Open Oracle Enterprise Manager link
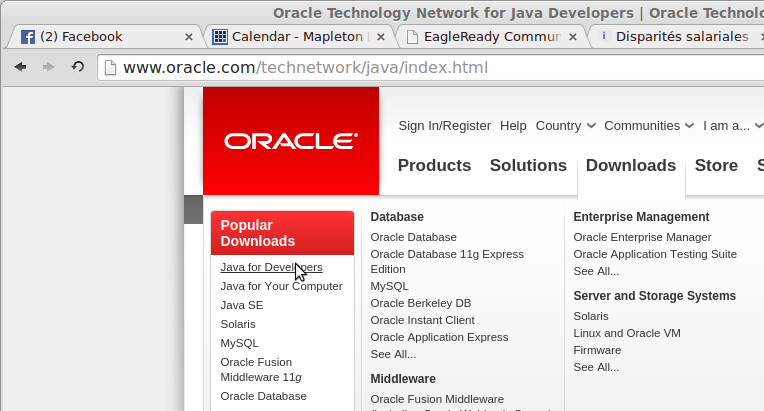 [x=642, y=237]
